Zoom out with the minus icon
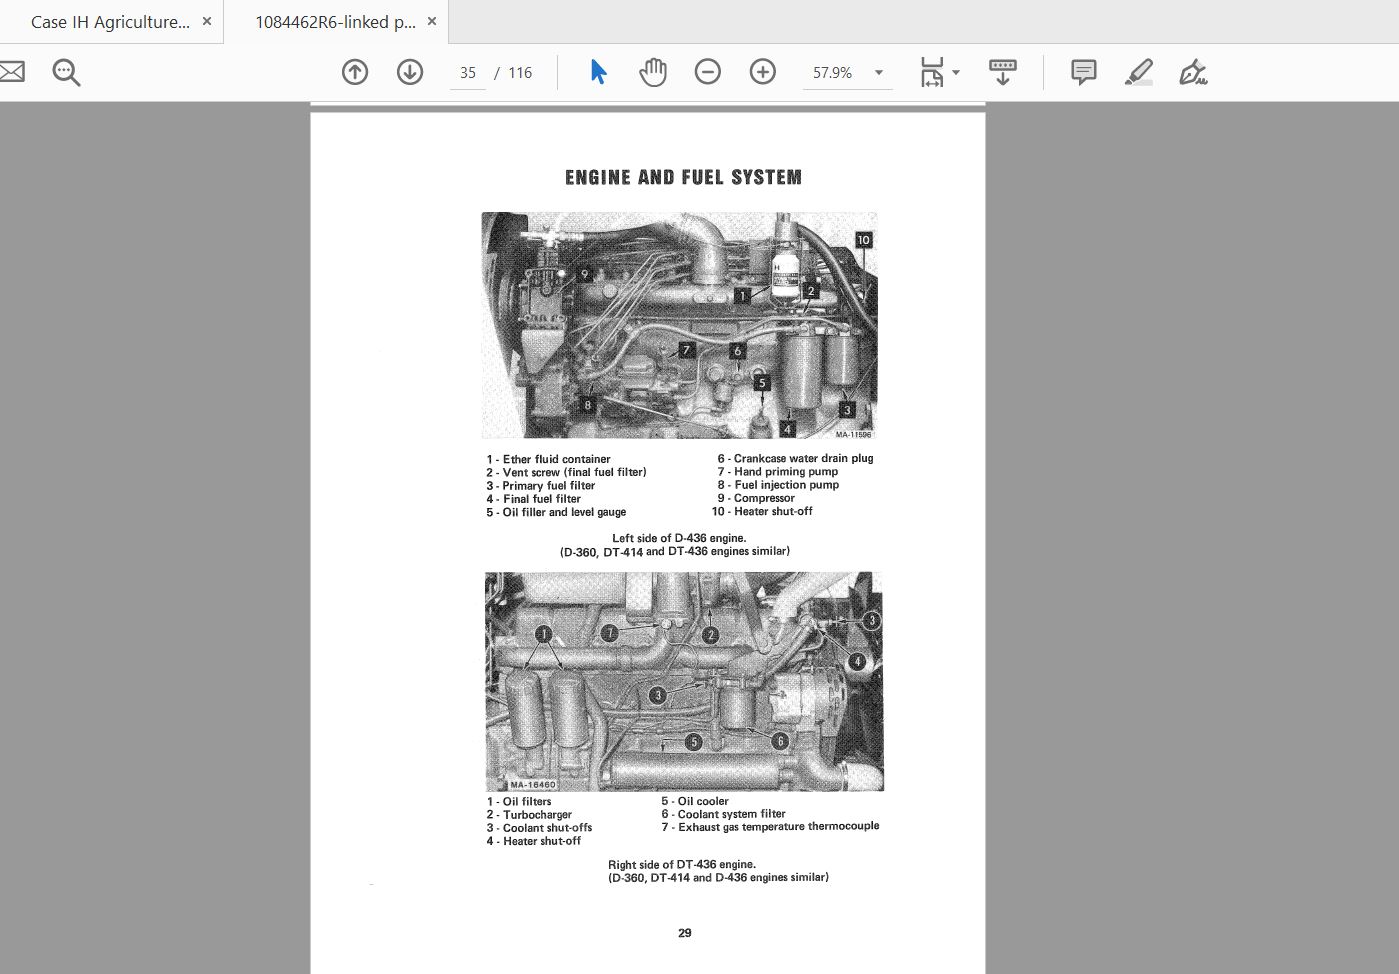1399x974 pixels. [708, 72]
